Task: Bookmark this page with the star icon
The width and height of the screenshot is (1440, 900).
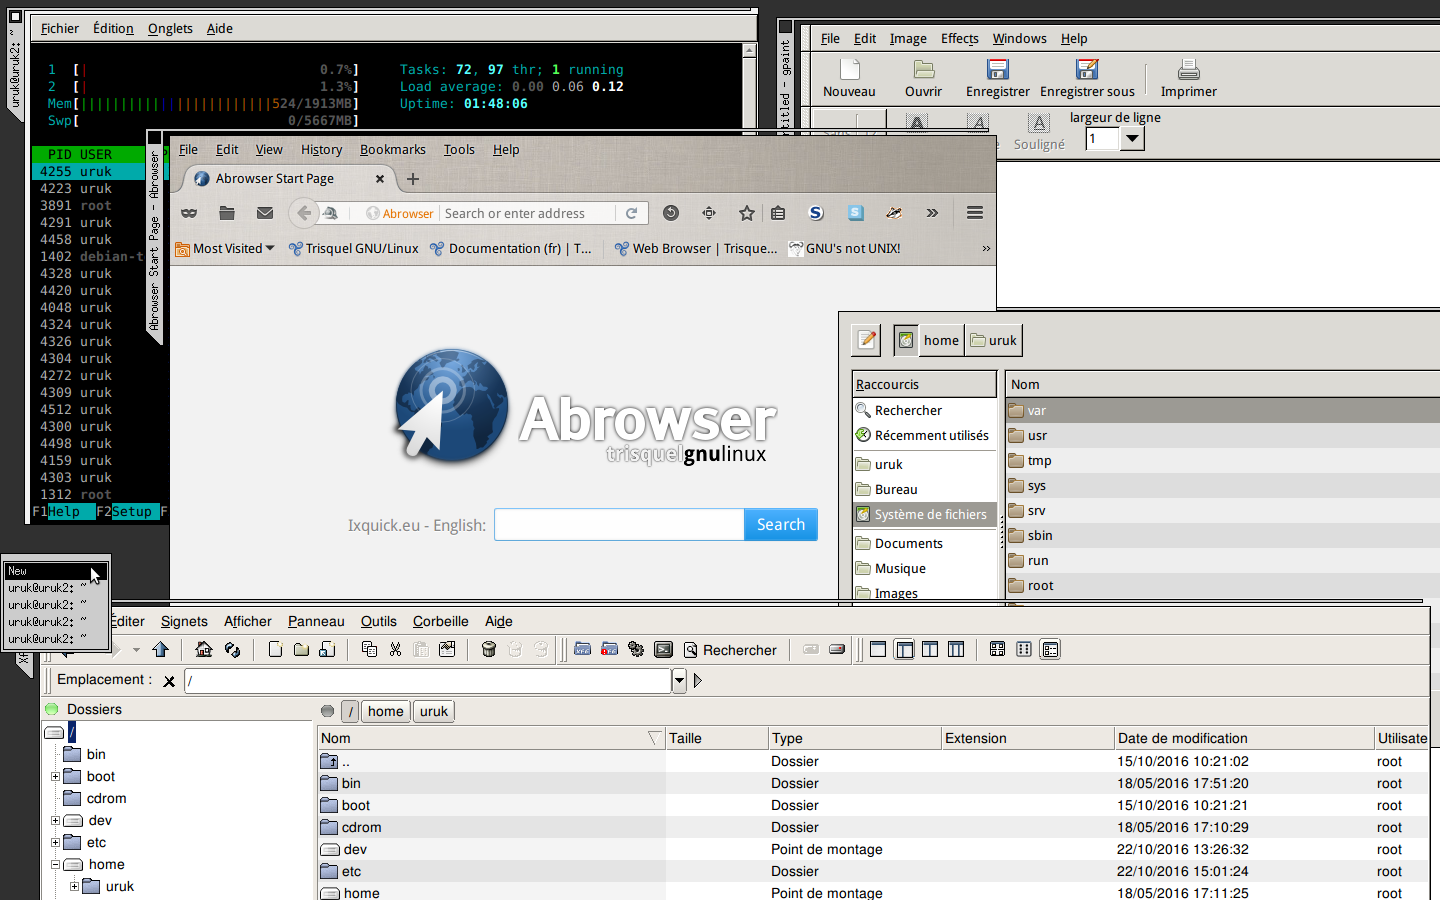Action: [x=747, y=213]
